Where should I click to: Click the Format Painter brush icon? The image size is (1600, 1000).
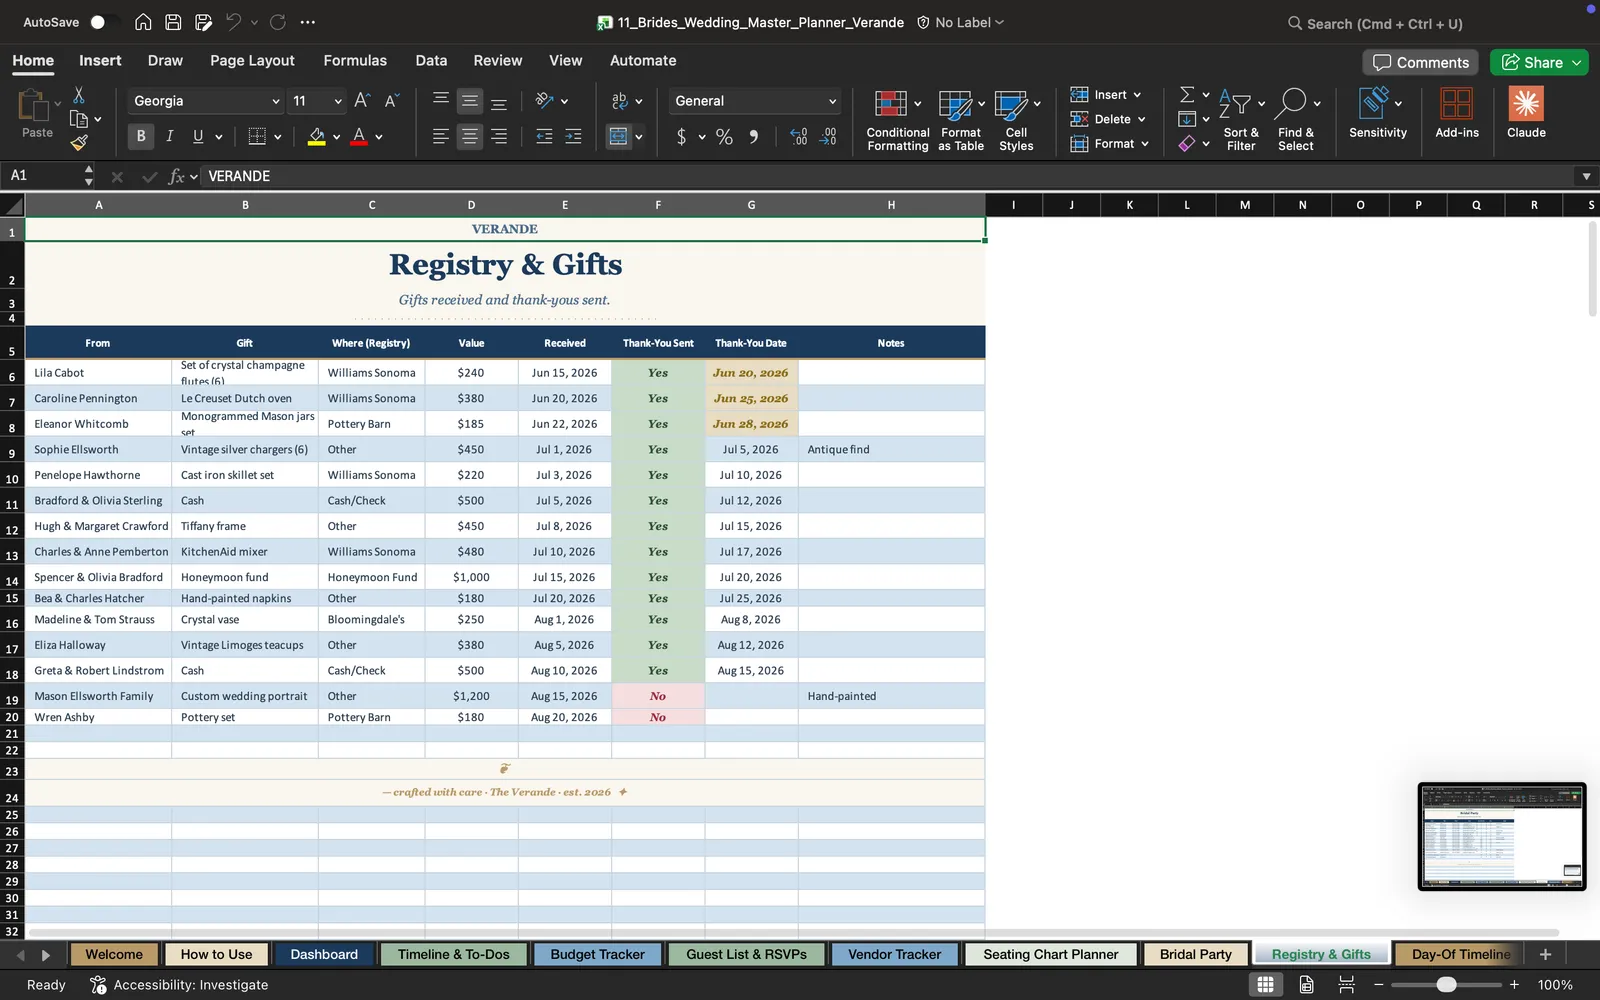pyautogui.click(x=79, y=143)
